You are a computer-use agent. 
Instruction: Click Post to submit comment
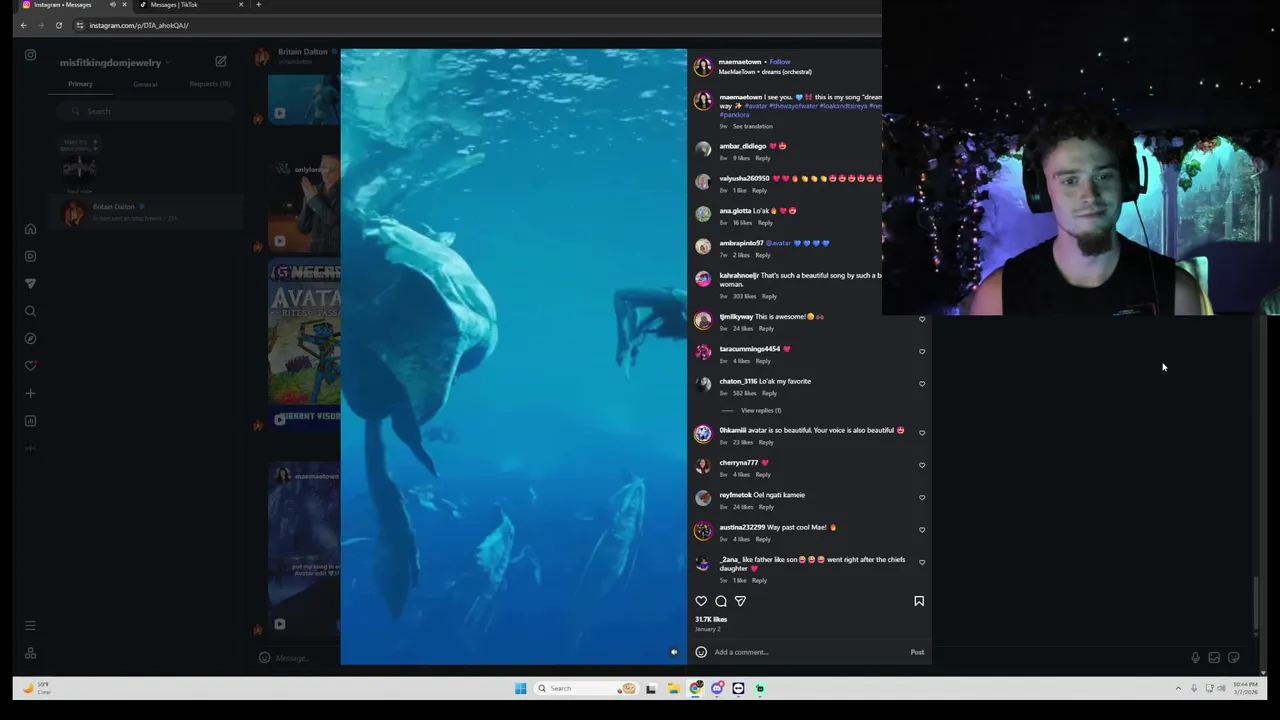point(917,652)
